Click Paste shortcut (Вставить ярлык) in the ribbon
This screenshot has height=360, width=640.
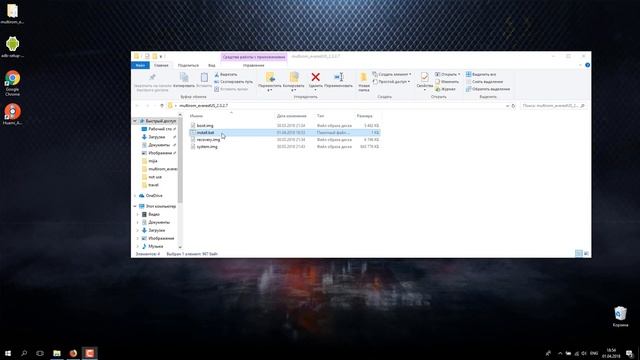coord(231,89)
